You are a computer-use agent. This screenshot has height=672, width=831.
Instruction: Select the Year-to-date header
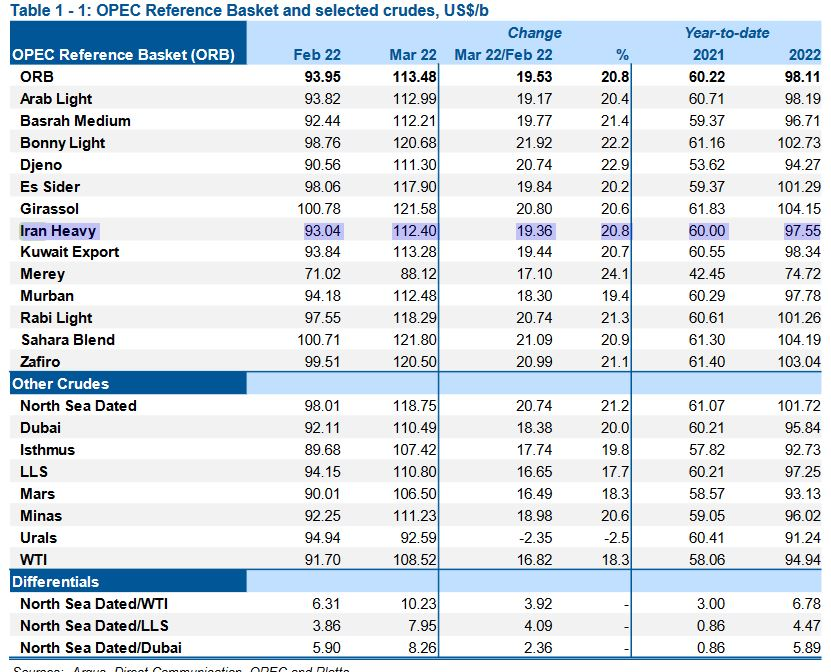click(726, 33)
